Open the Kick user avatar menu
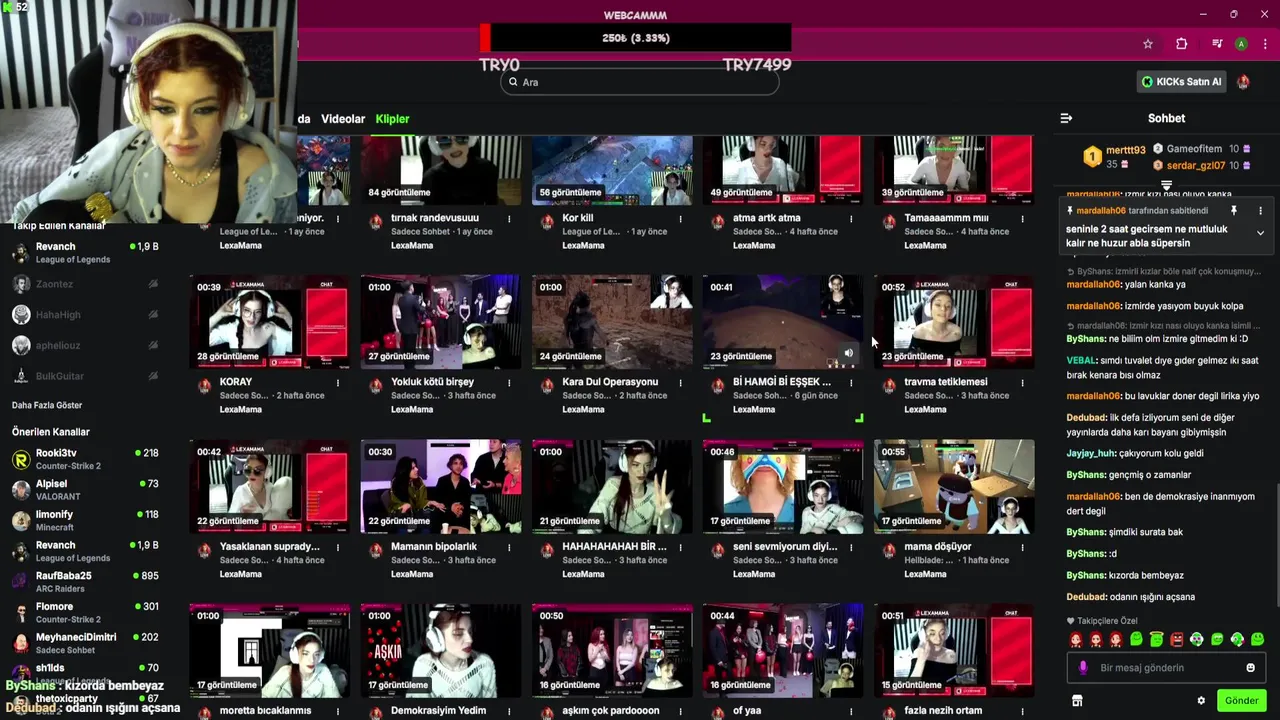The height and width of the screenshot is (720, 1280). click(x=1243, y=82)
